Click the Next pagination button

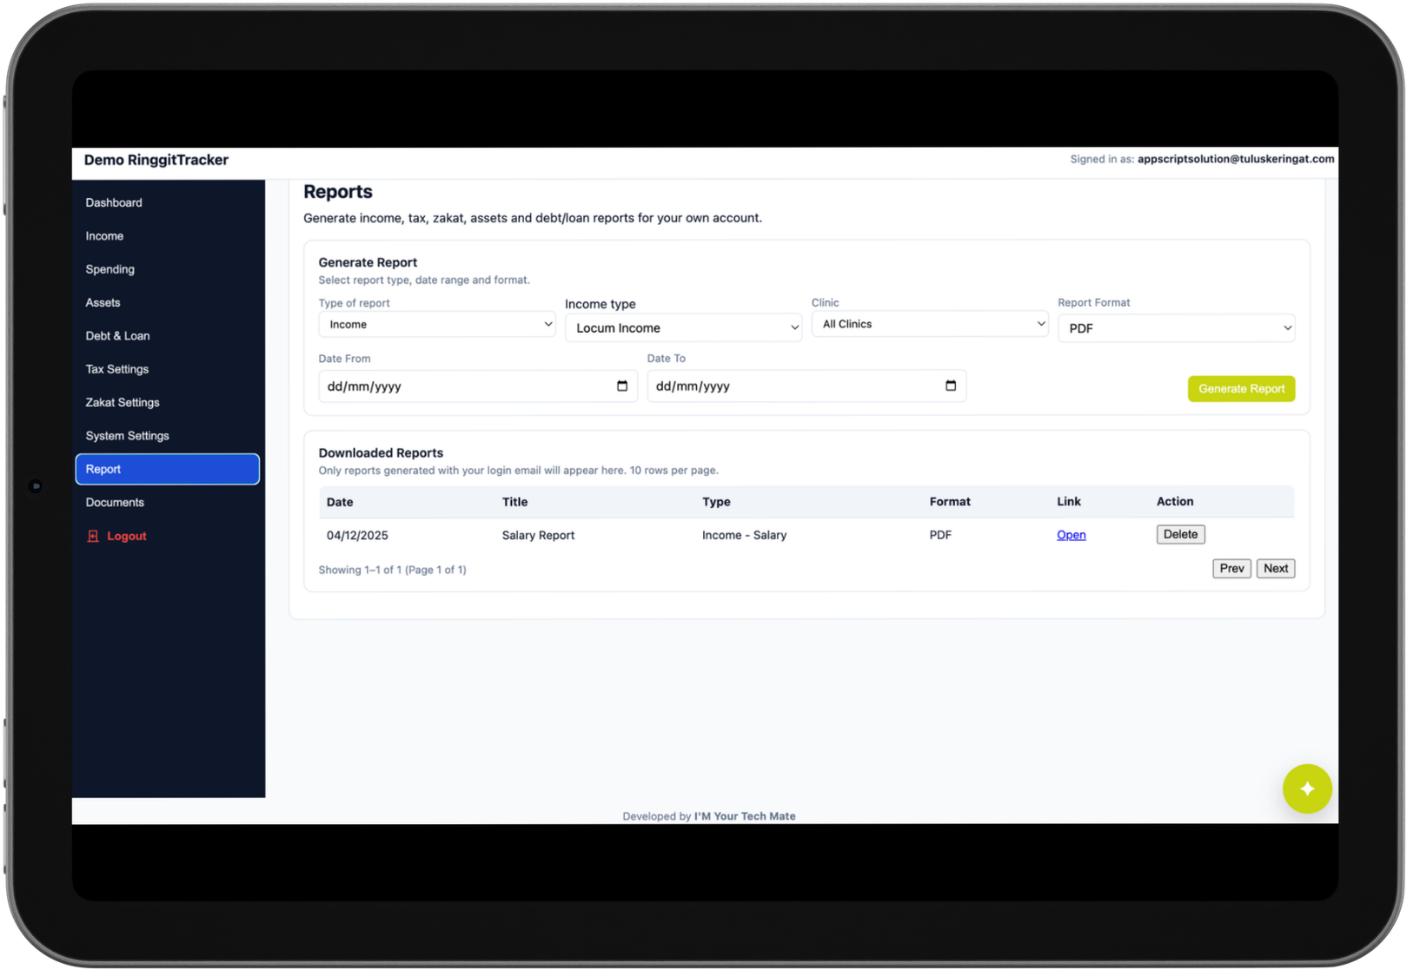(1276, 568)
